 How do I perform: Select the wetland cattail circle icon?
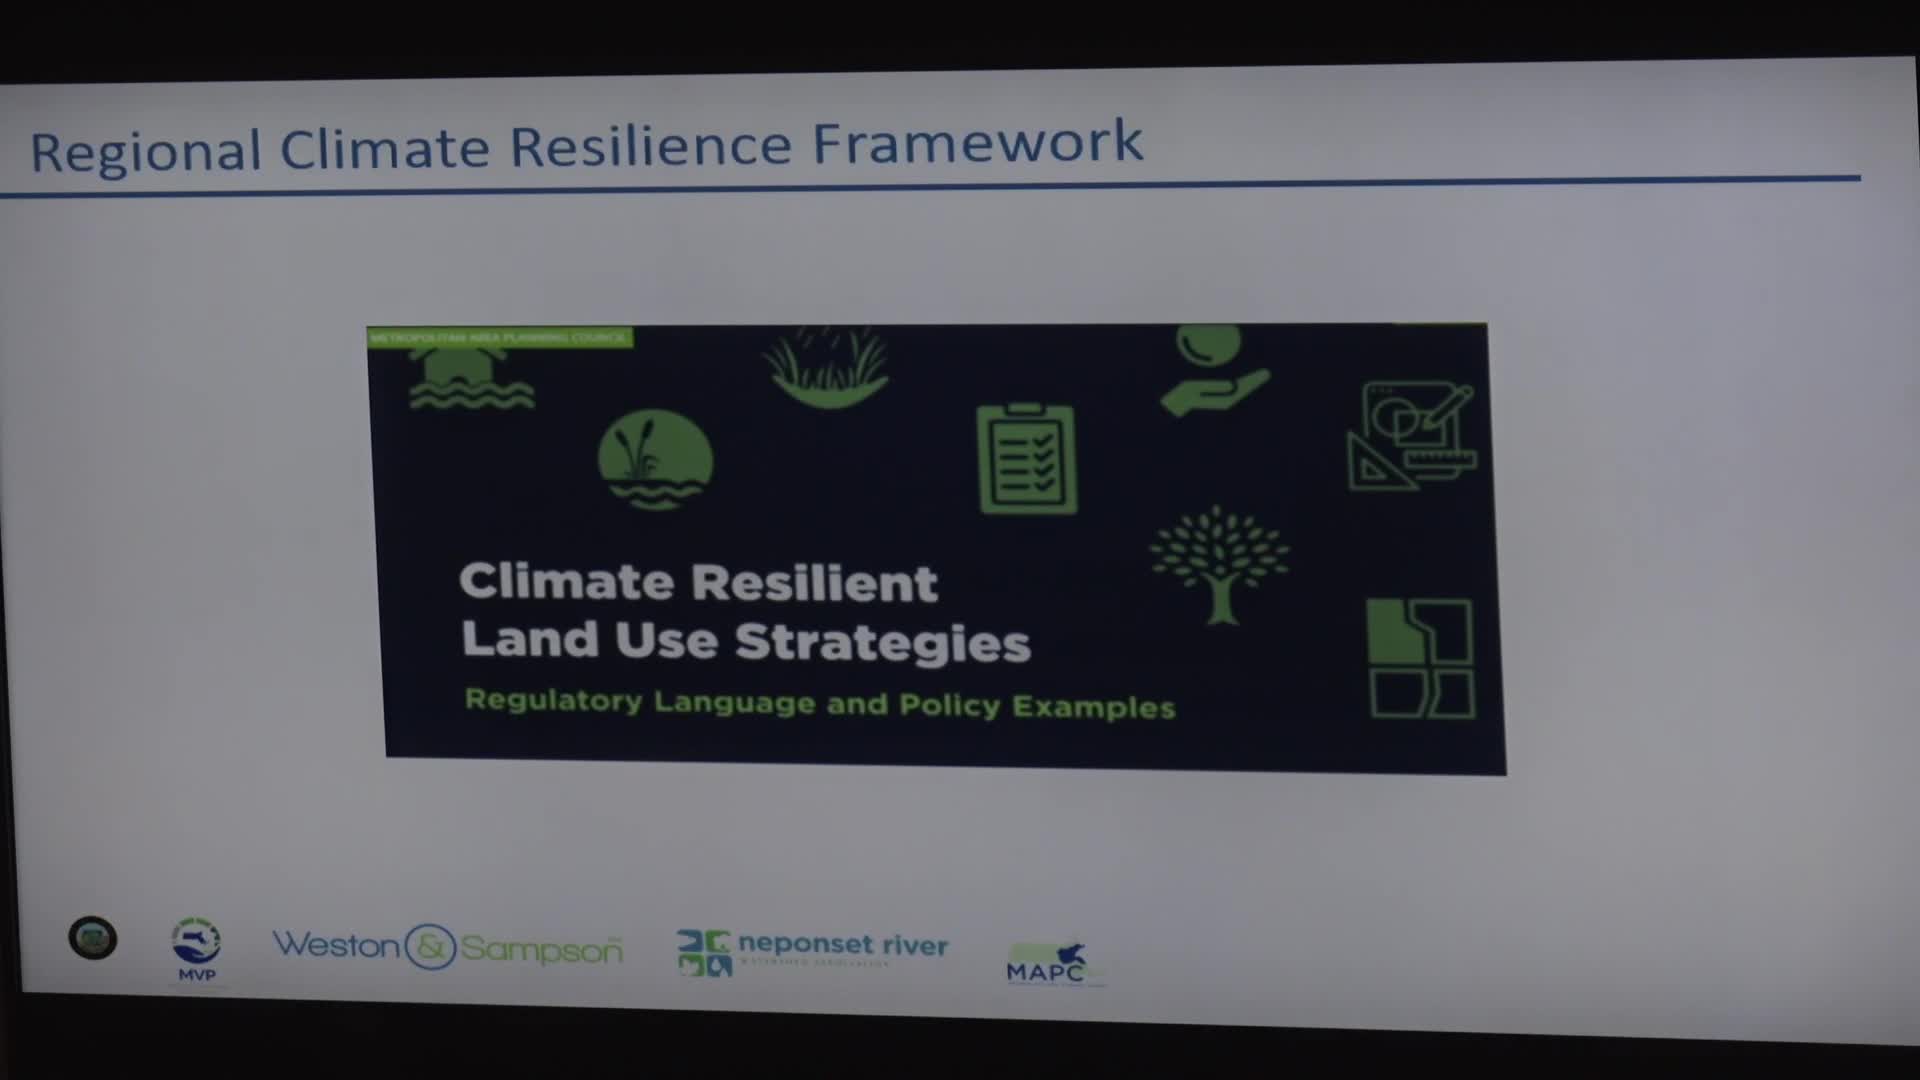655,460
